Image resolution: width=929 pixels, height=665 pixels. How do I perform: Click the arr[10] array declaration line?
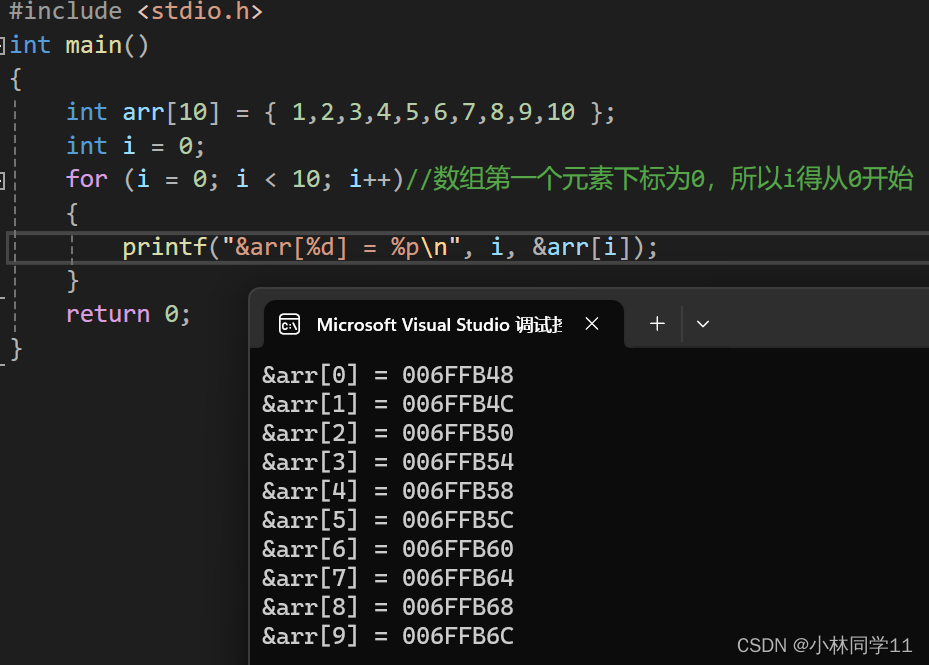tap(341, 112)
